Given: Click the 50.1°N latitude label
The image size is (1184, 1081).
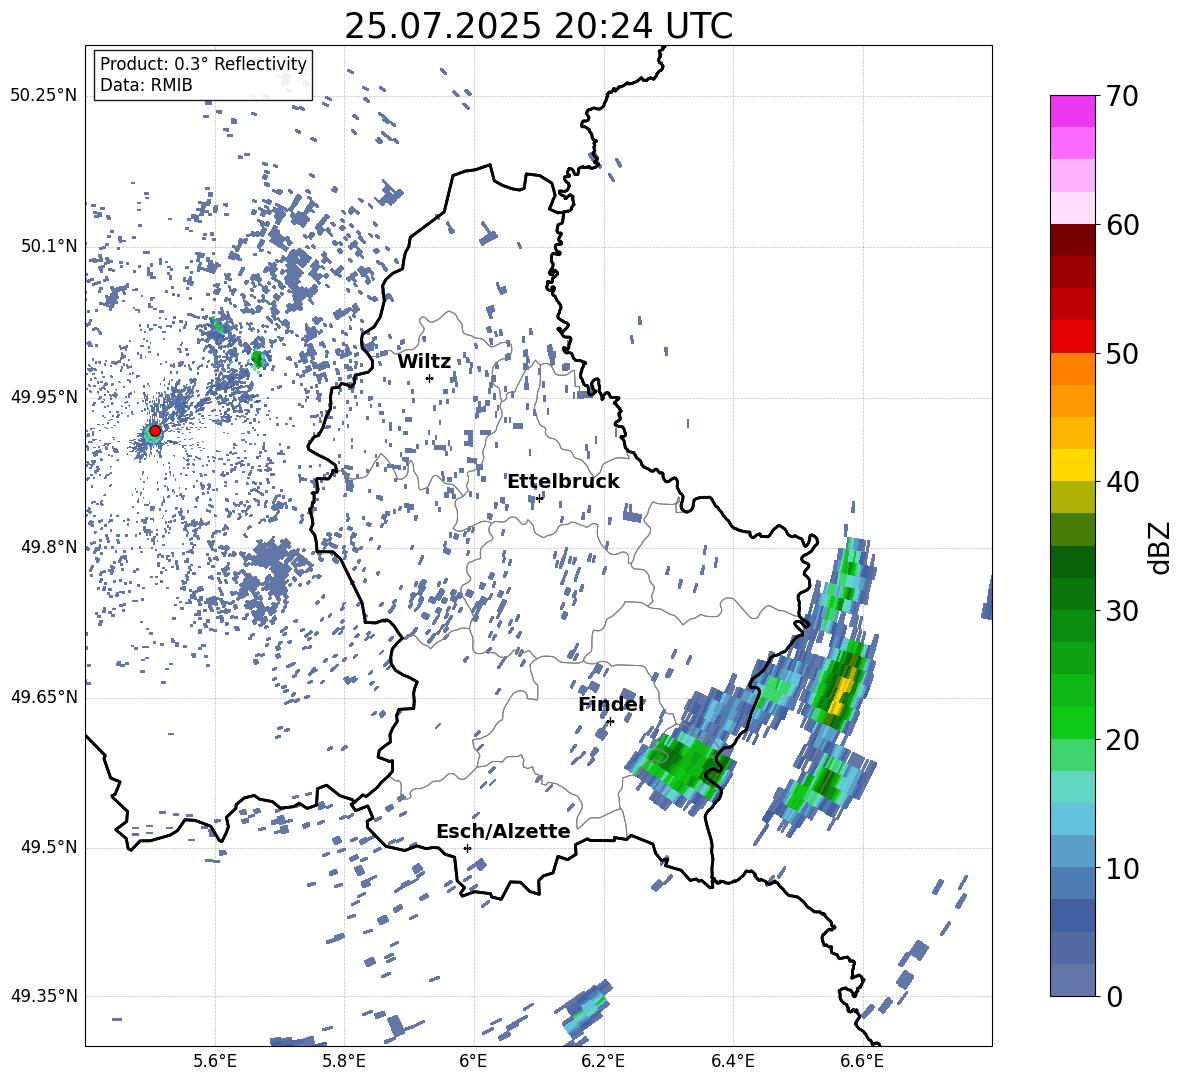Looking at the screenshot, I should point(50,246).
